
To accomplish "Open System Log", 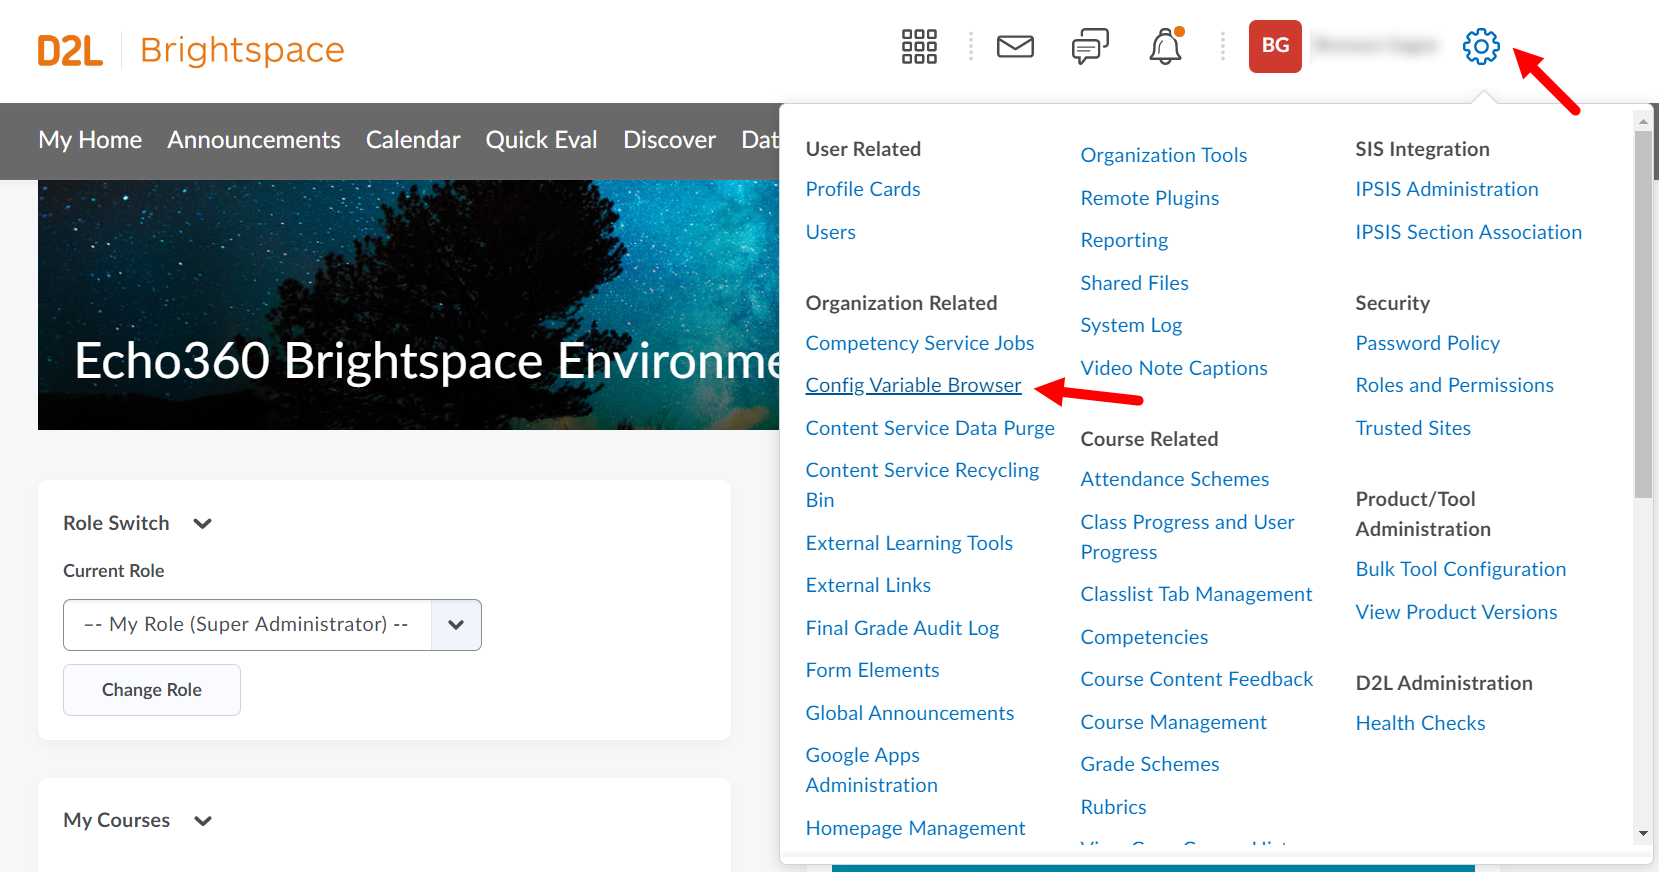I will pos(1131,325).
